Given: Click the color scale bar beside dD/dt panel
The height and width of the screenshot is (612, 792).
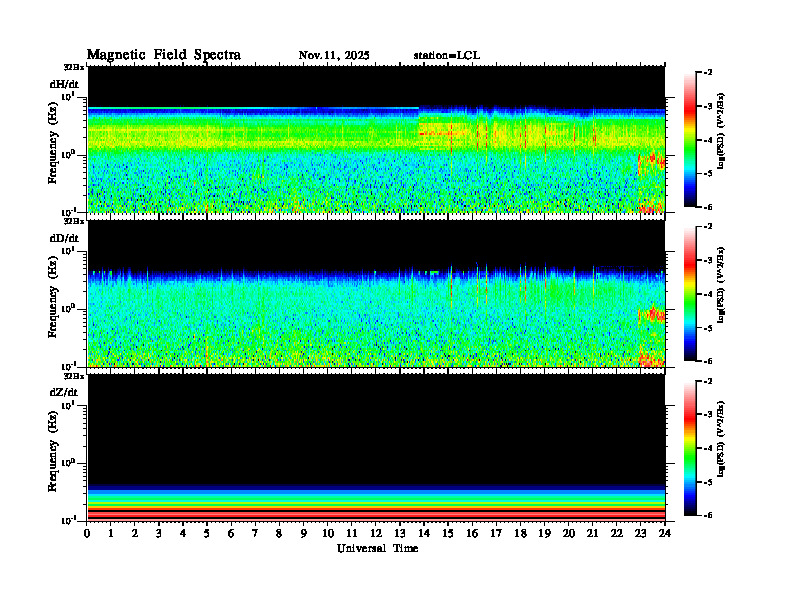Looking at the screenshot, I should pos(690,294).
